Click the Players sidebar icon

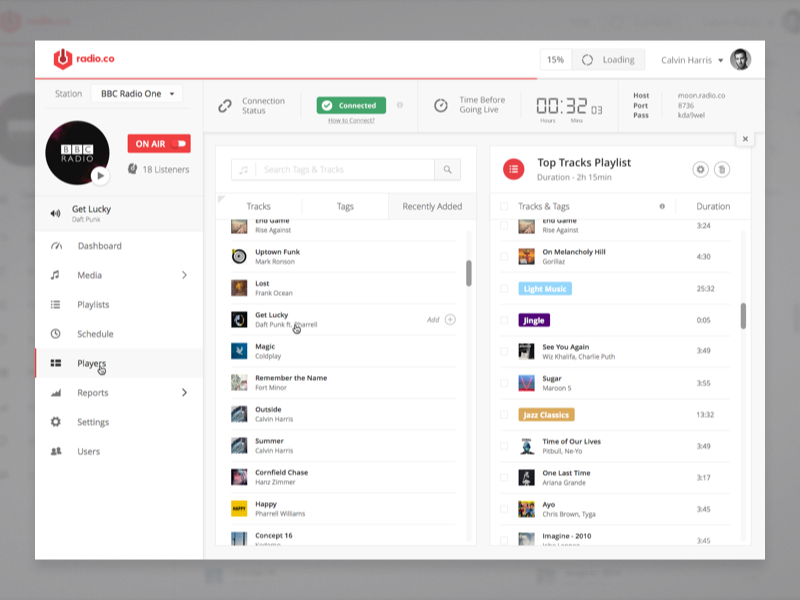[56, 363]
